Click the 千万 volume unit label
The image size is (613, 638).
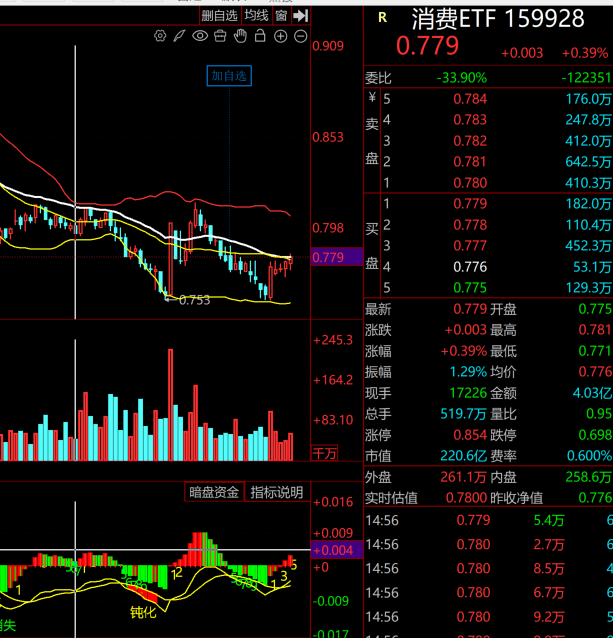pyautogui.click(x=324, y=453)
